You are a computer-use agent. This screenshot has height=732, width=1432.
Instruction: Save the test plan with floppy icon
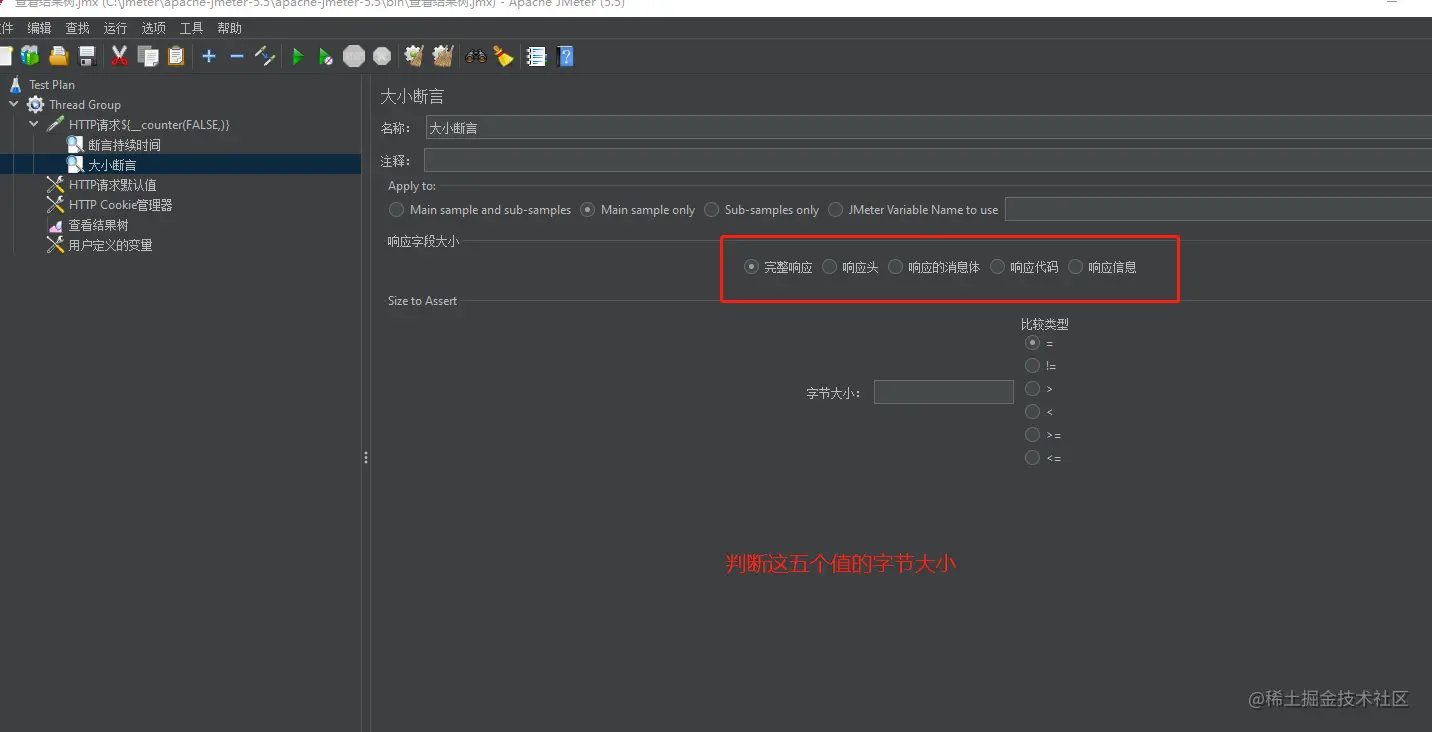tap(87, 56)
